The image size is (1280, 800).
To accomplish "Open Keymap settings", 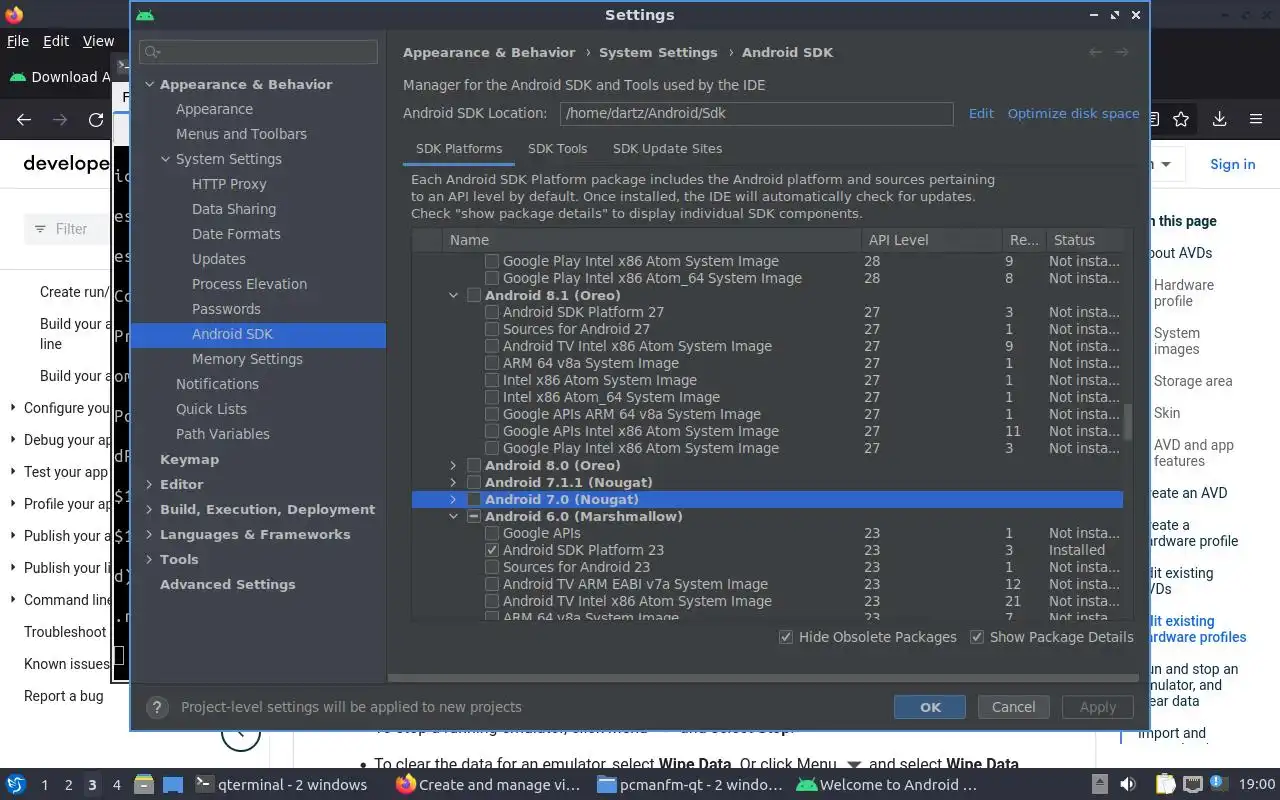I will click(x=189, y=459).
